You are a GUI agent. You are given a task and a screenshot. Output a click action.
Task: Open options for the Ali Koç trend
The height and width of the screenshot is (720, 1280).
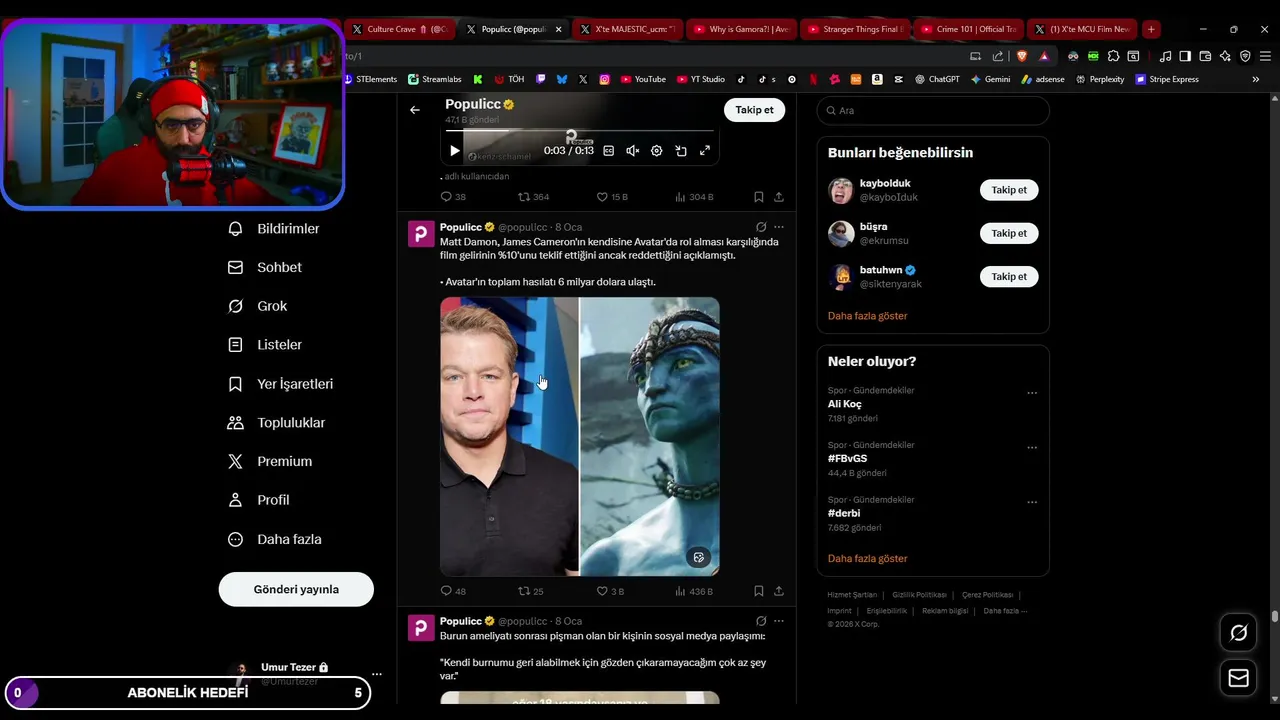click(1032, 393)
